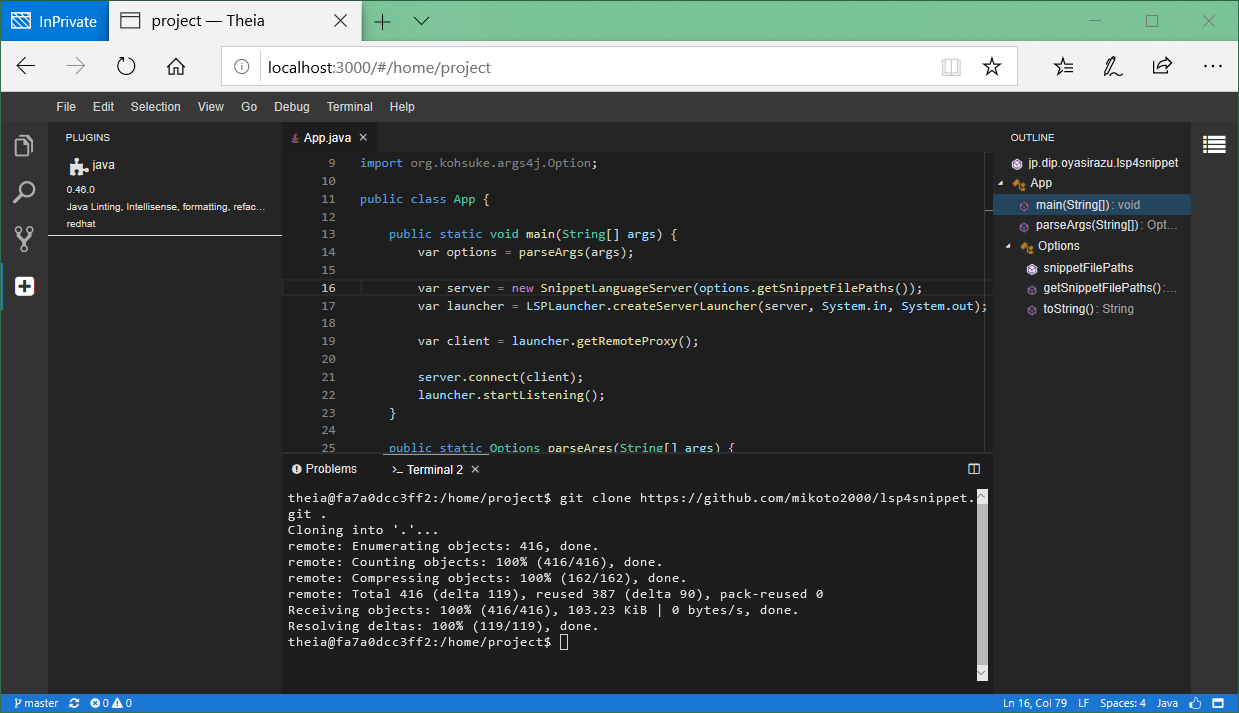
Task: Toggle the bottom panel from the status bar
Action: point(1218,703)
